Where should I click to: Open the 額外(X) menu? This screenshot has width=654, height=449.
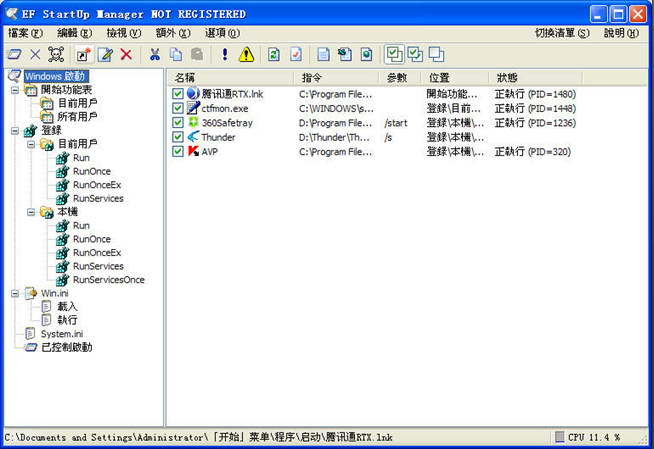tap(173, 33)
